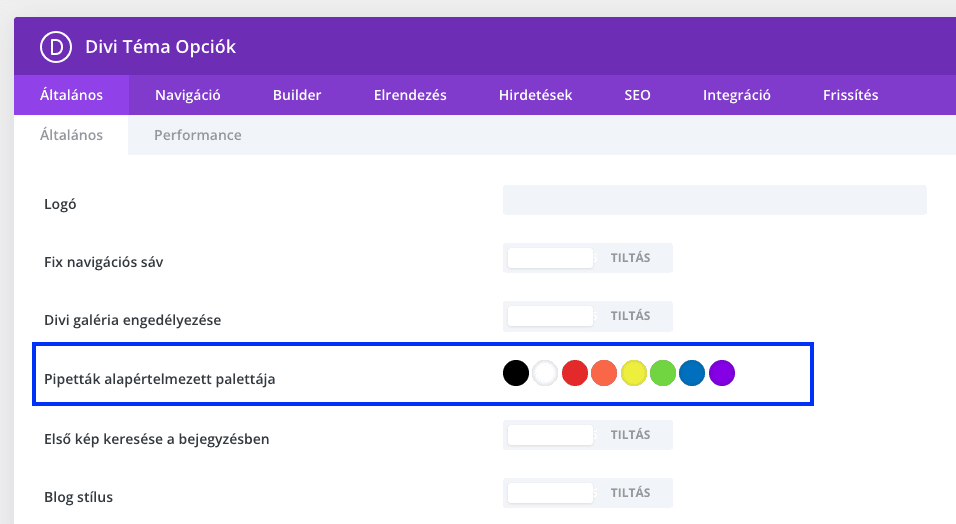This screenshot has width=956, height=524.
Task: Toggle the Fix navigációs sáv switch
Action: point(588,258)
